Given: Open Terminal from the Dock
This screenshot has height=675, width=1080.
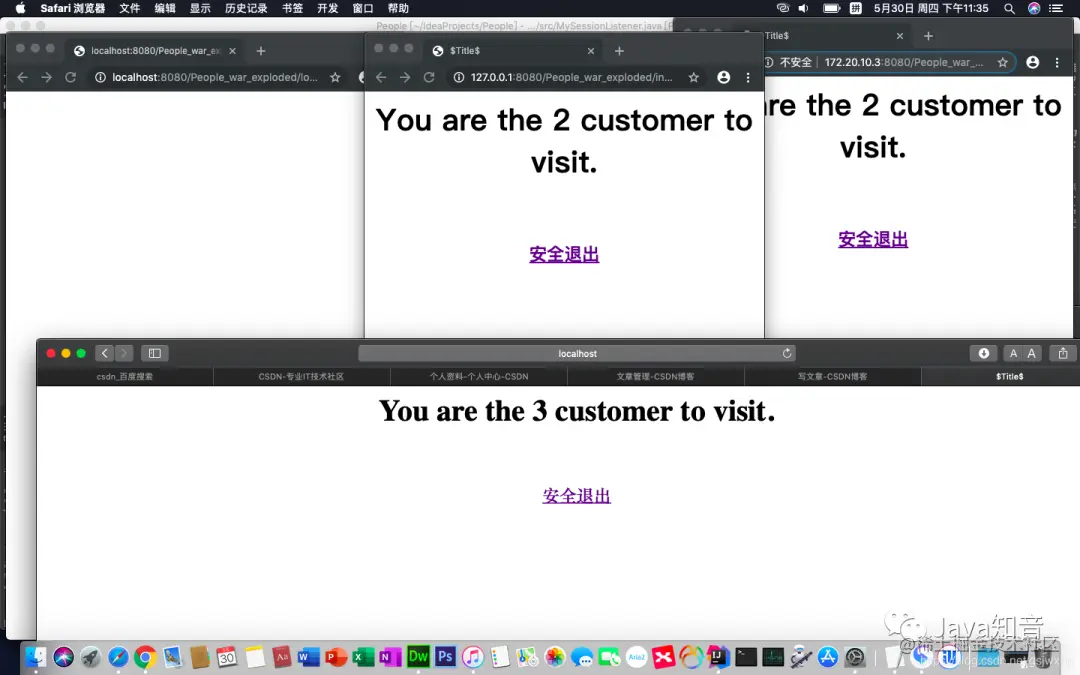Looking at the screenshot, I should pyautogui.click(x=745, y=656).
